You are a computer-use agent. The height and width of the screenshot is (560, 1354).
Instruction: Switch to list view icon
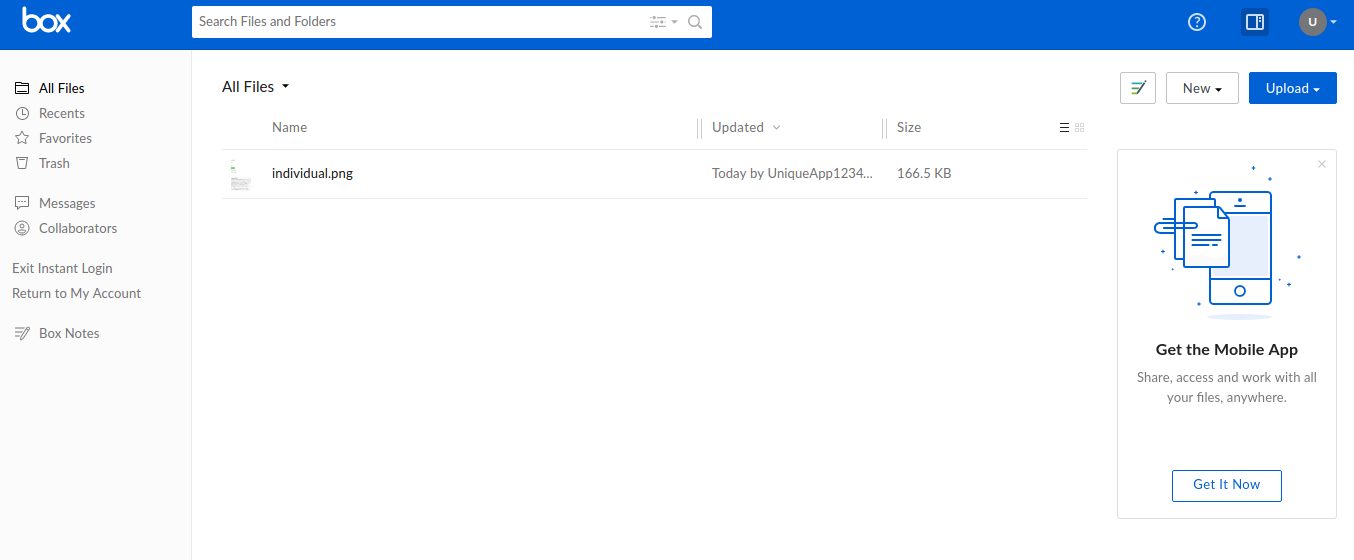pyautogui.click(x=1064, y=128)
